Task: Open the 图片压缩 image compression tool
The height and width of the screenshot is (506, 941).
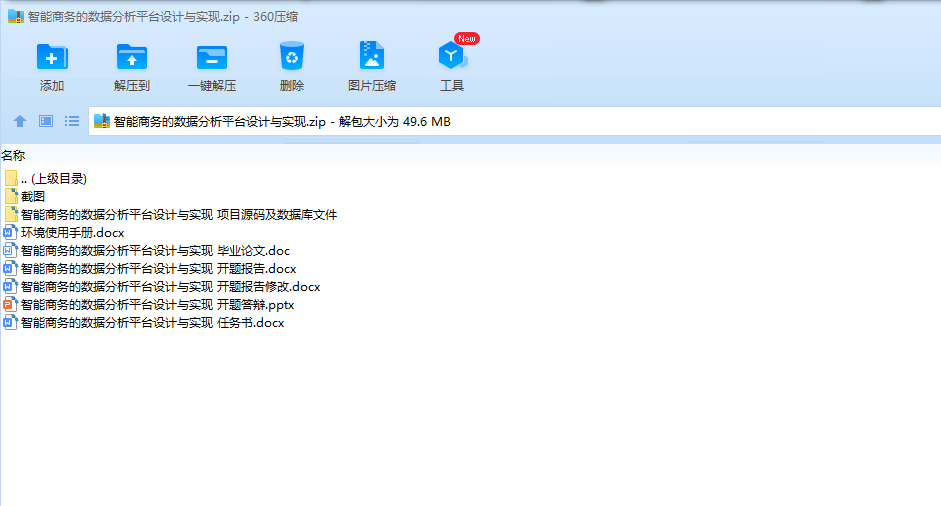Action: click(x=371, y=56)
